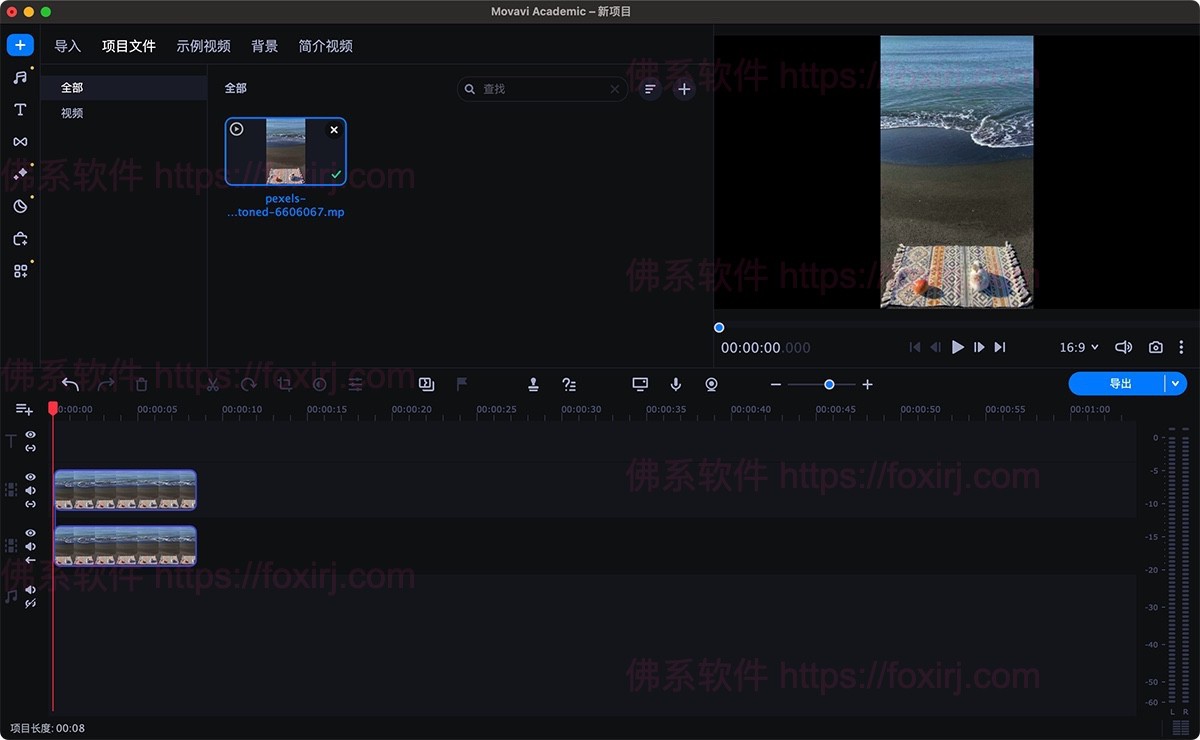Expand the export options chevron beside 导出

point(1175,383)
